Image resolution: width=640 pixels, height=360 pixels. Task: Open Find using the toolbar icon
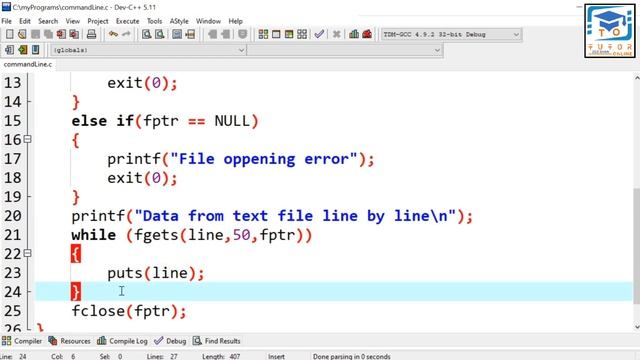click(x=147, y=34)
